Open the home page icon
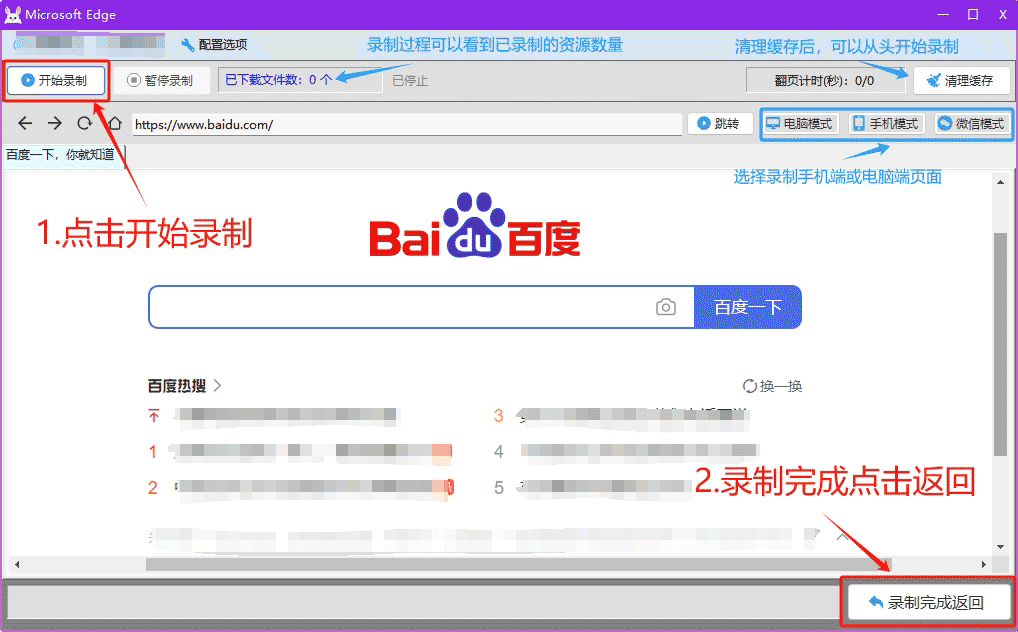1018x632 pixels. [x=115, y=123]
